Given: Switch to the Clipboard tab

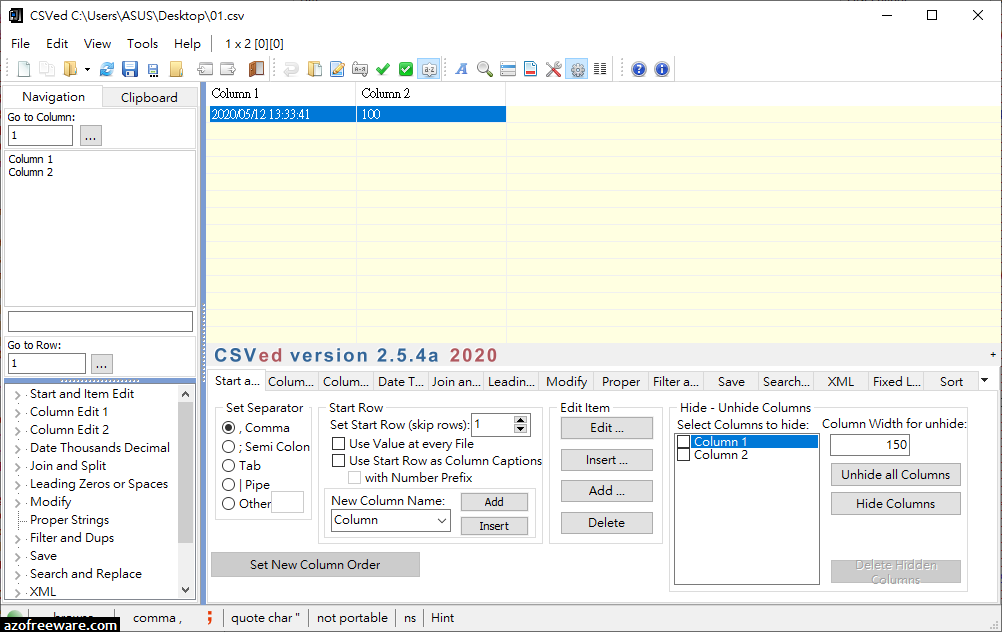Looking at the screenshot, I should tap(148, 97).
